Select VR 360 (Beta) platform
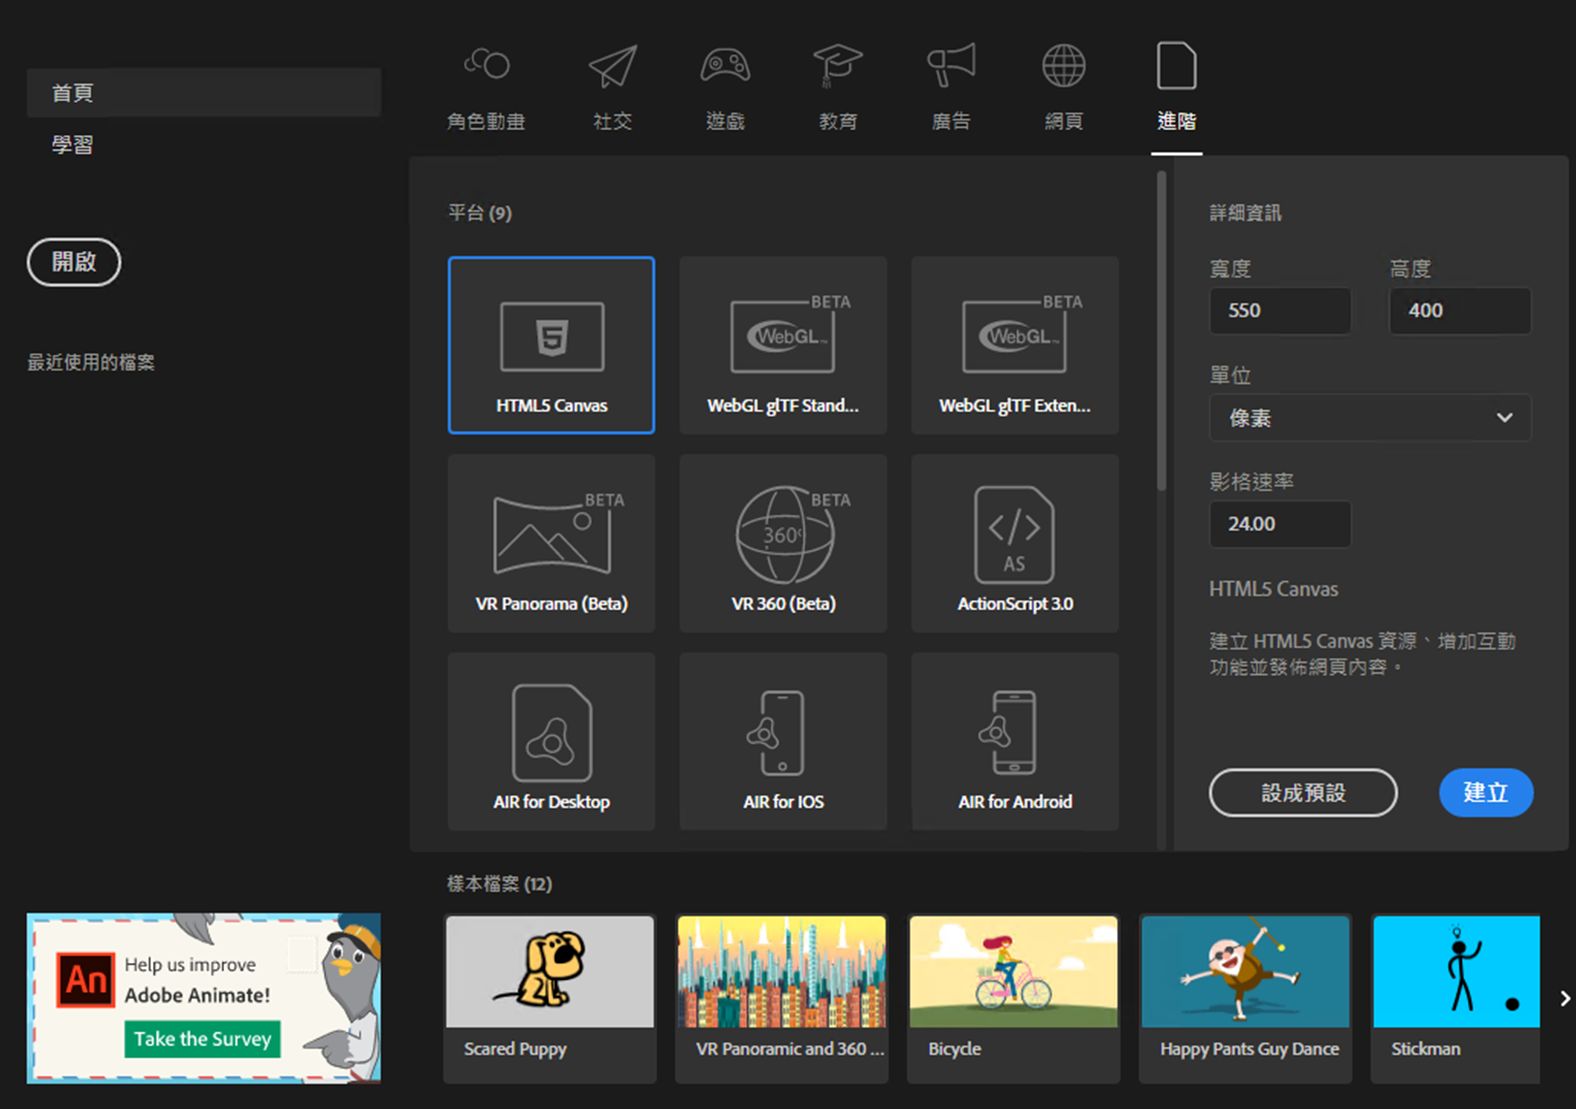The width and height of the screenshot is (1576, 1109). coord(783,543)
